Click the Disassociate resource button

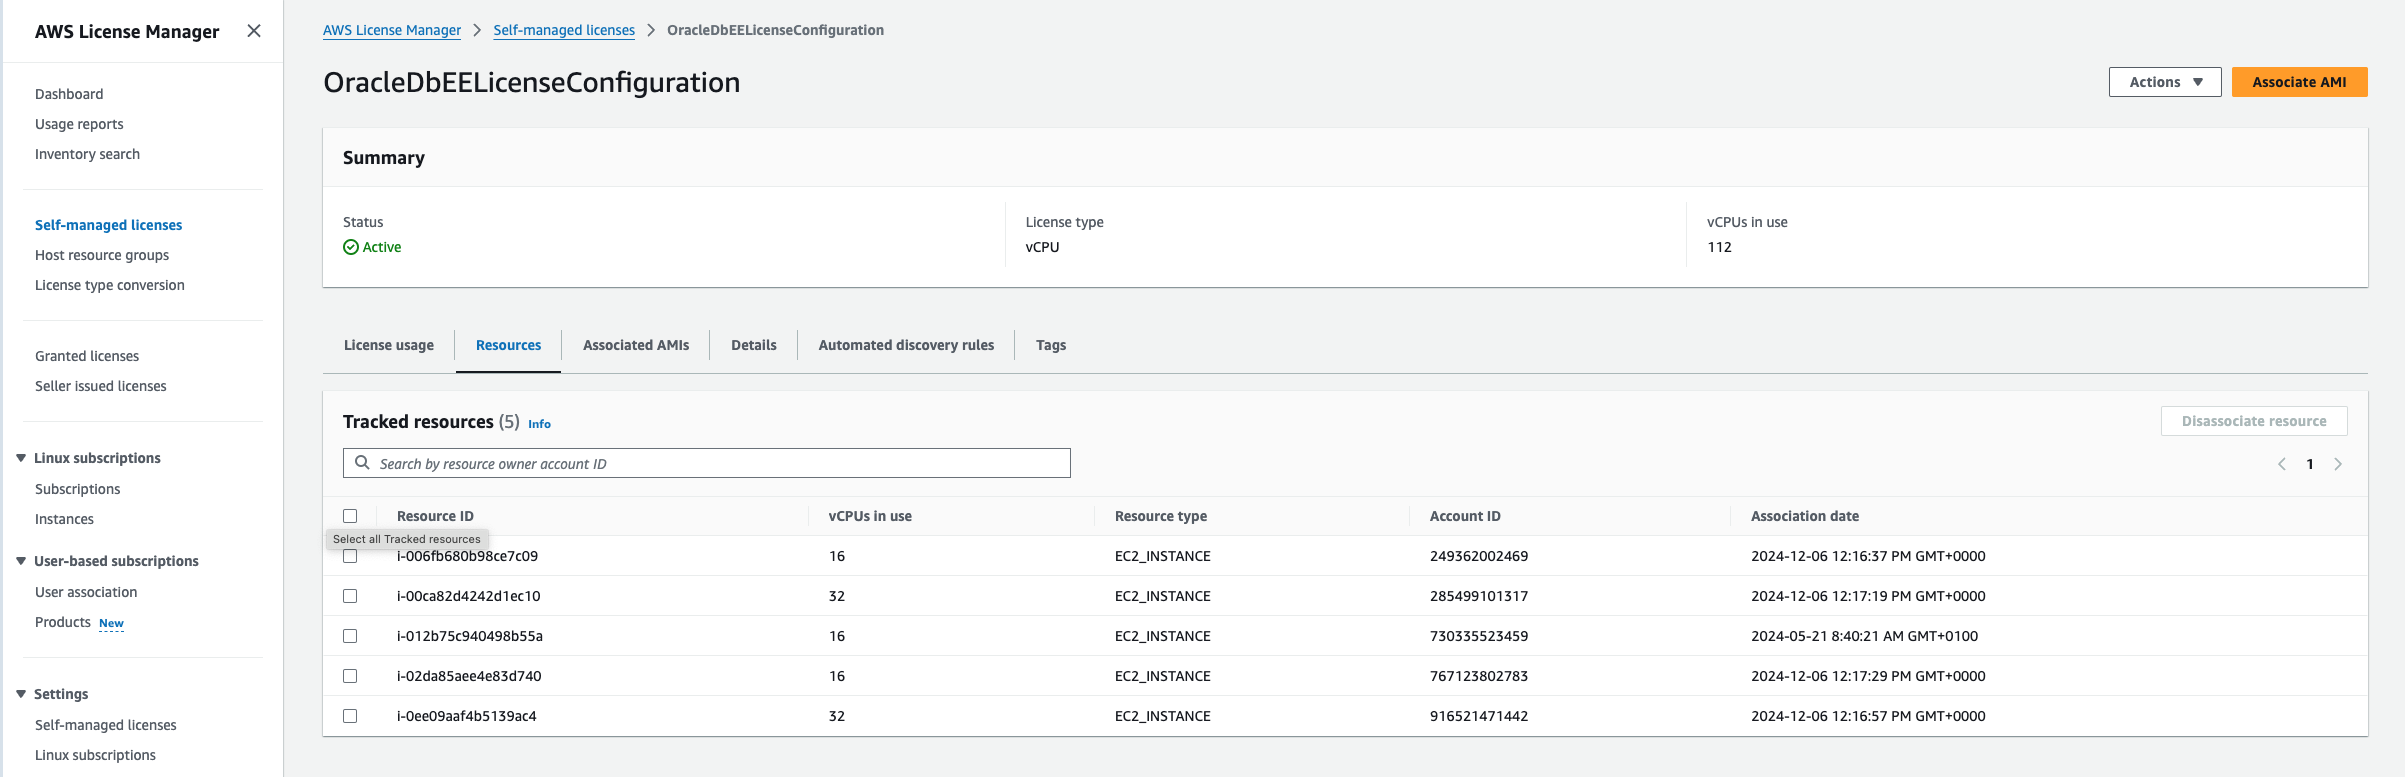(2254, 421)
